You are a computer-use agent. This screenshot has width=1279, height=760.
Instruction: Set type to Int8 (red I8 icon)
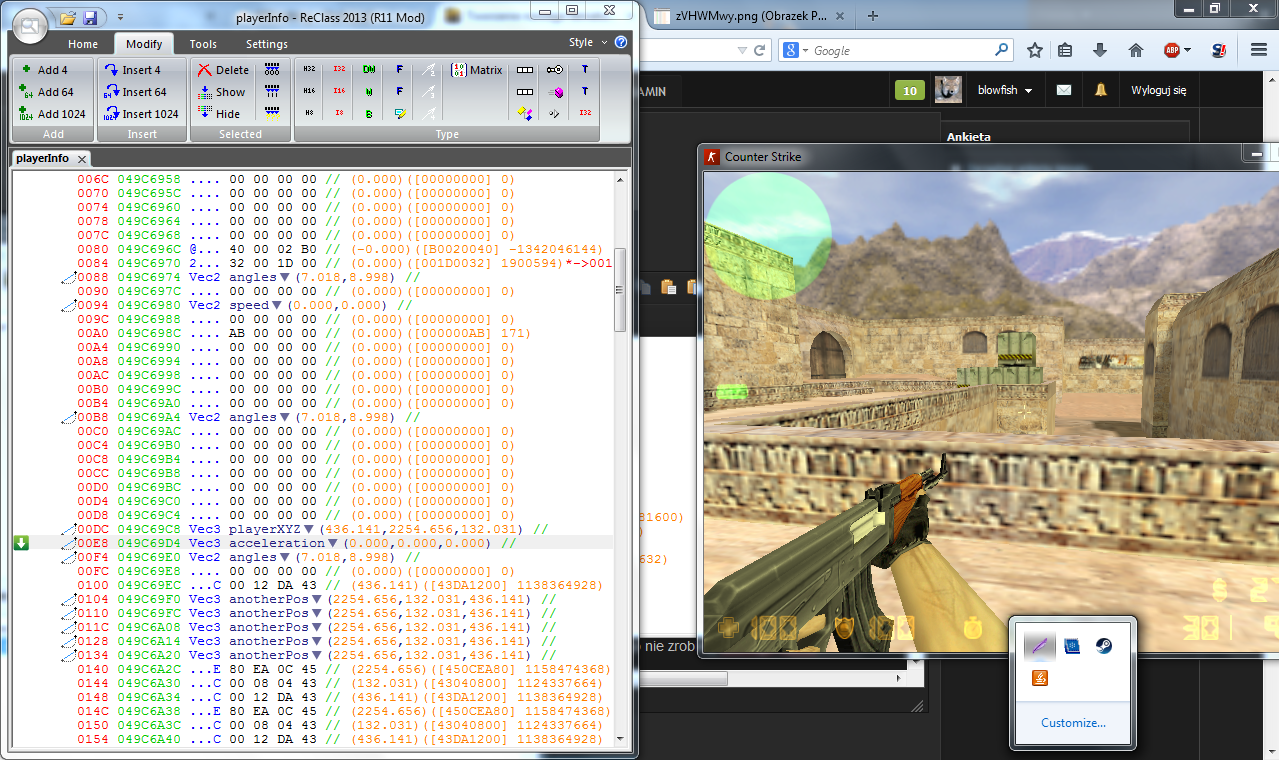pos(339,113)
